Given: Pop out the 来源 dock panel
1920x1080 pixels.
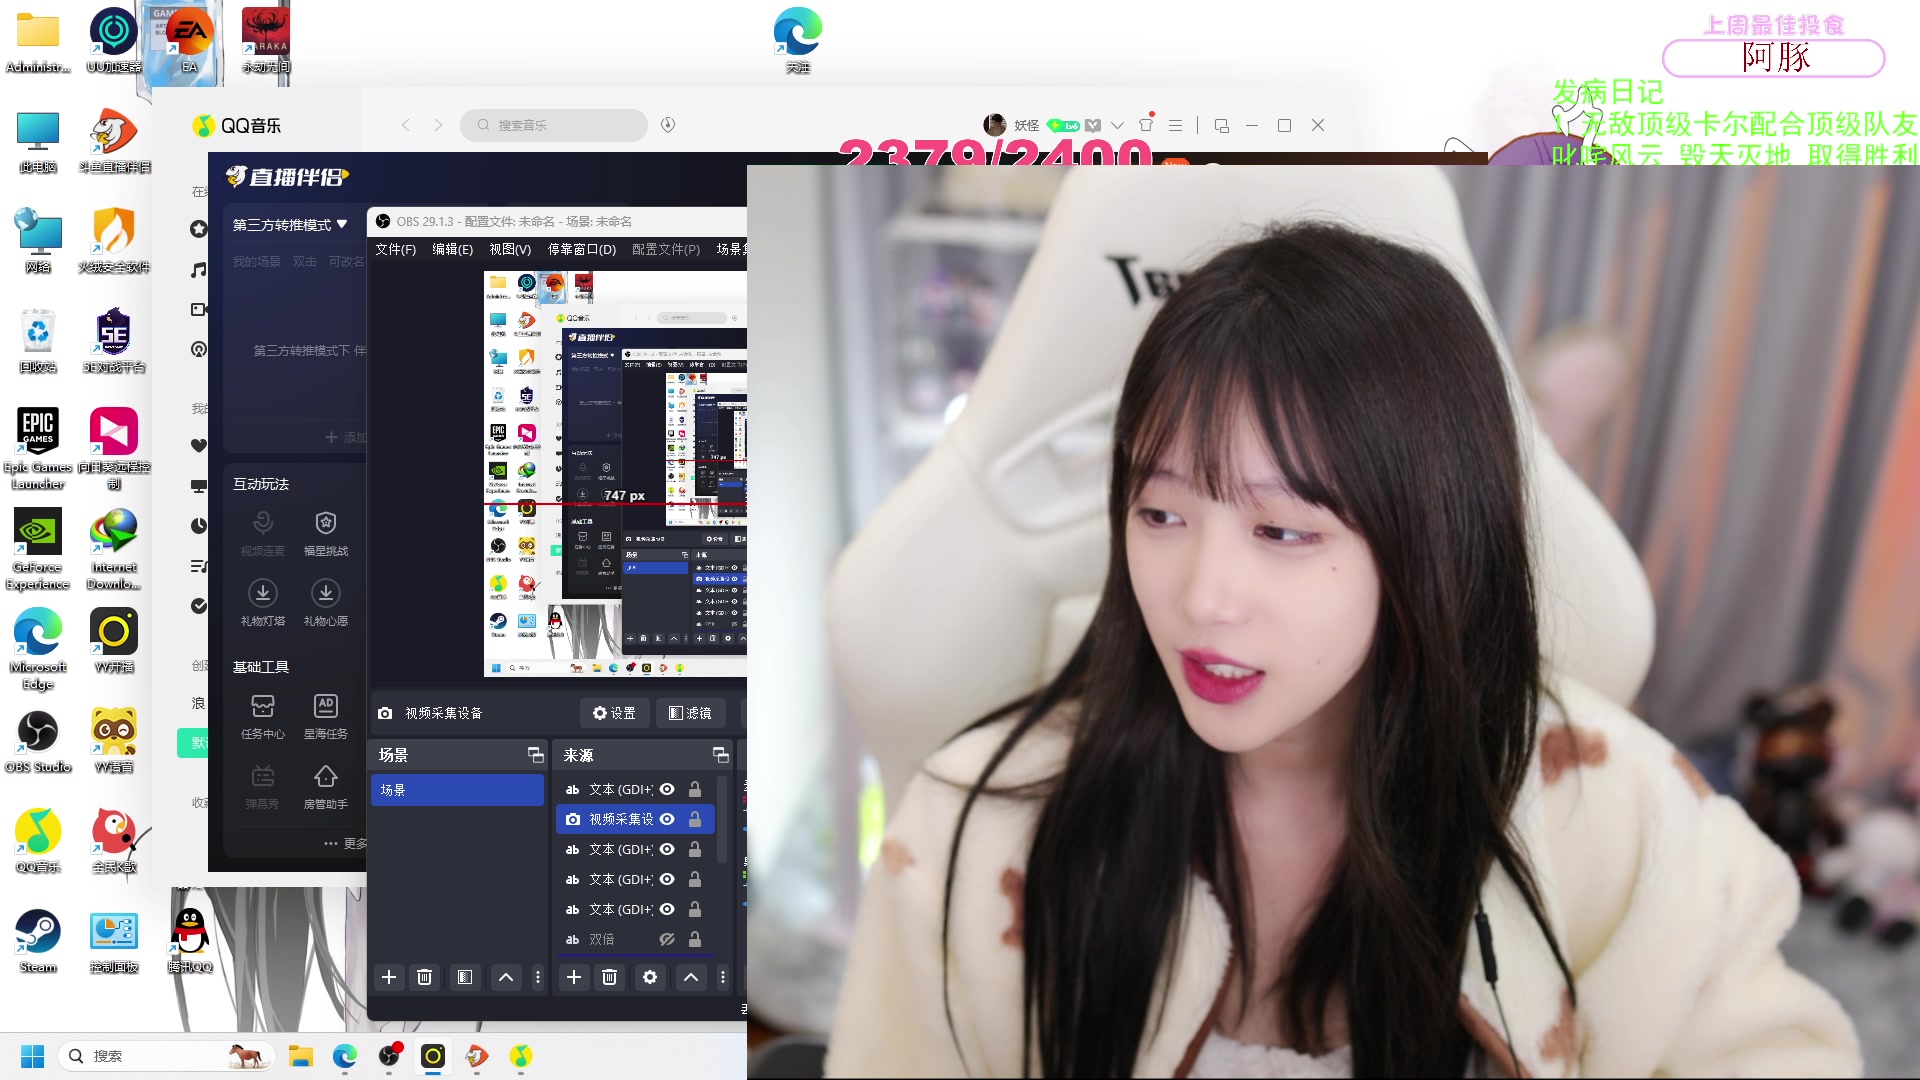Looking at the screenshot, I should pos(720,755).
